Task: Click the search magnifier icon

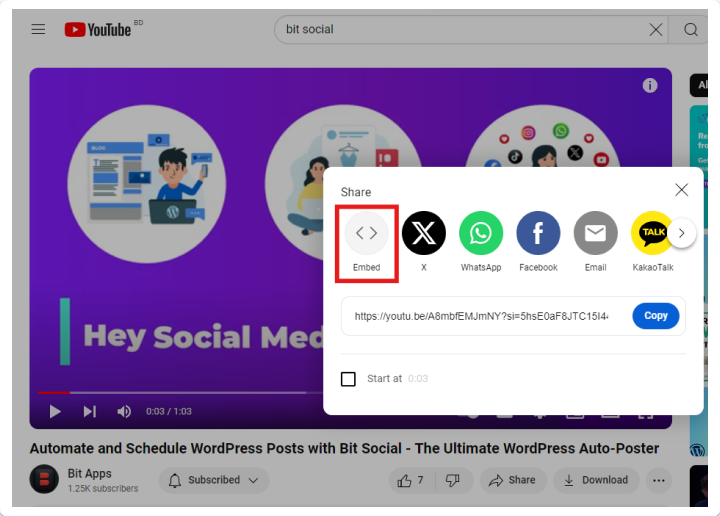Action: [x=690, y=29]
